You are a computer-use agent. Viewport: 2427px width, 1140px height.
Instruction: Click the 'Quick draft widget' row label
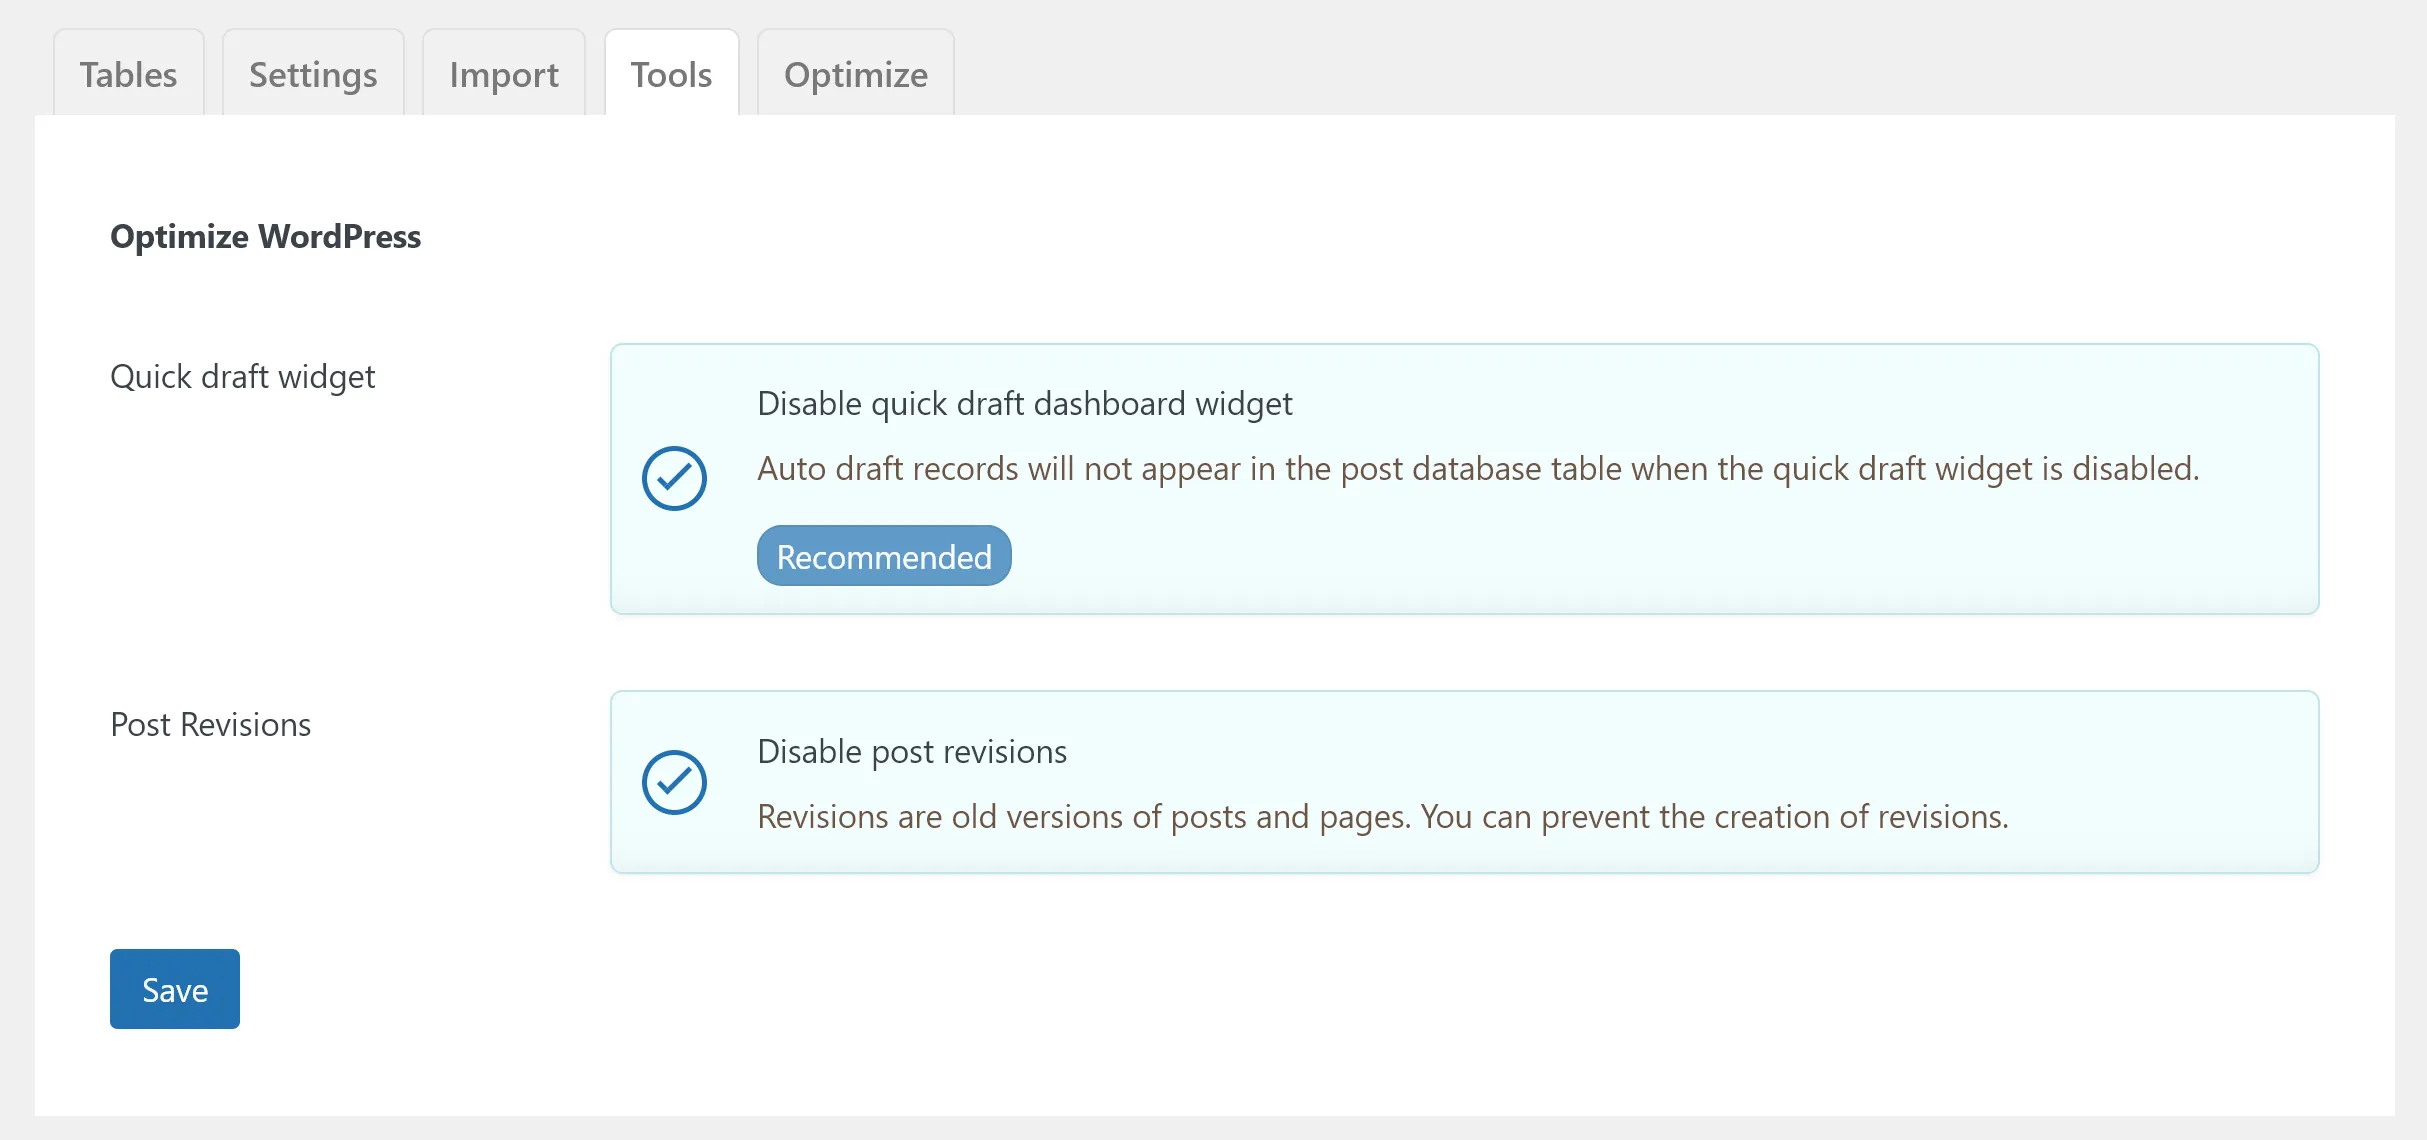pos(243,377)
